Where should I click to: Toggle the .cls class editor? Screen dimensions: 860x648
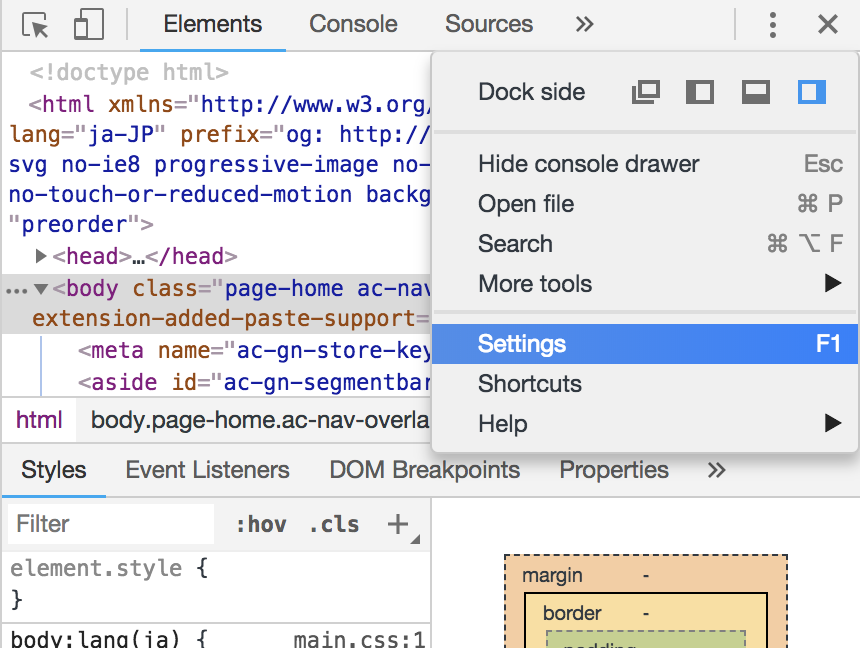click(x=334, y=525)
